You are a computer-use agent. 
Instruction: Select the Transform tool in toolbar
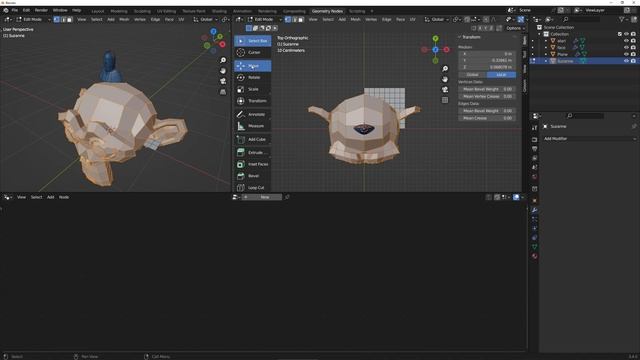(x=253, y=101)
